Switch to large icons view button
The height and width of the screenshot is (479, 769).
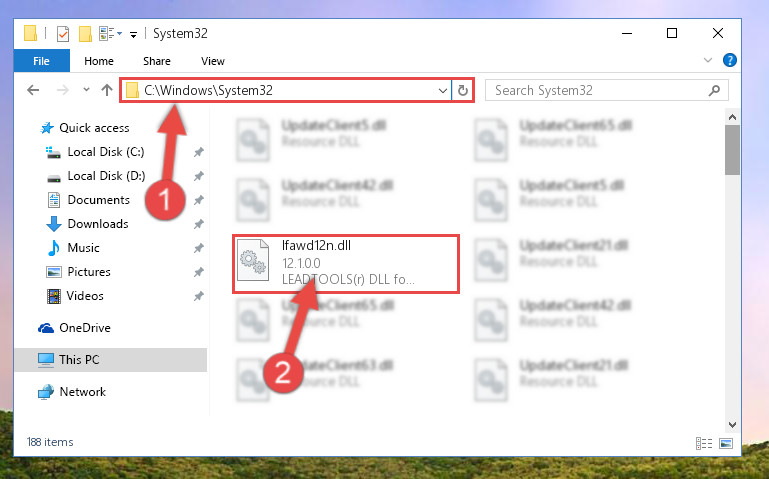tap(725, 443)
